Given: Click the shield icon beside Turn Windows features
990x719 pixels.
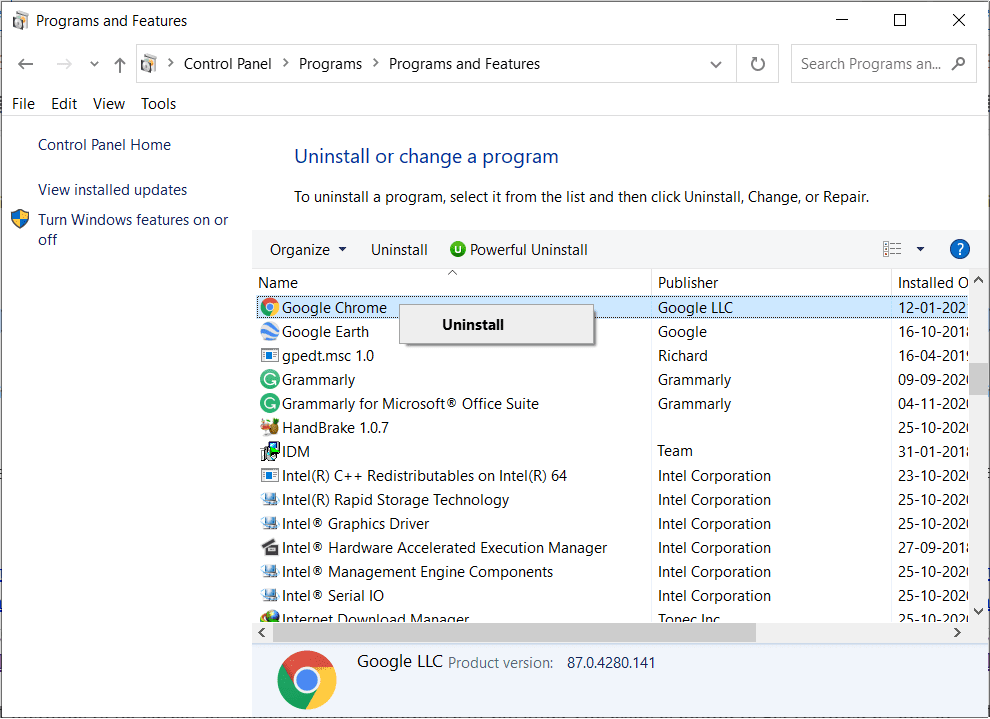Looking at the screenshot, I should click(x=21, y=219).
